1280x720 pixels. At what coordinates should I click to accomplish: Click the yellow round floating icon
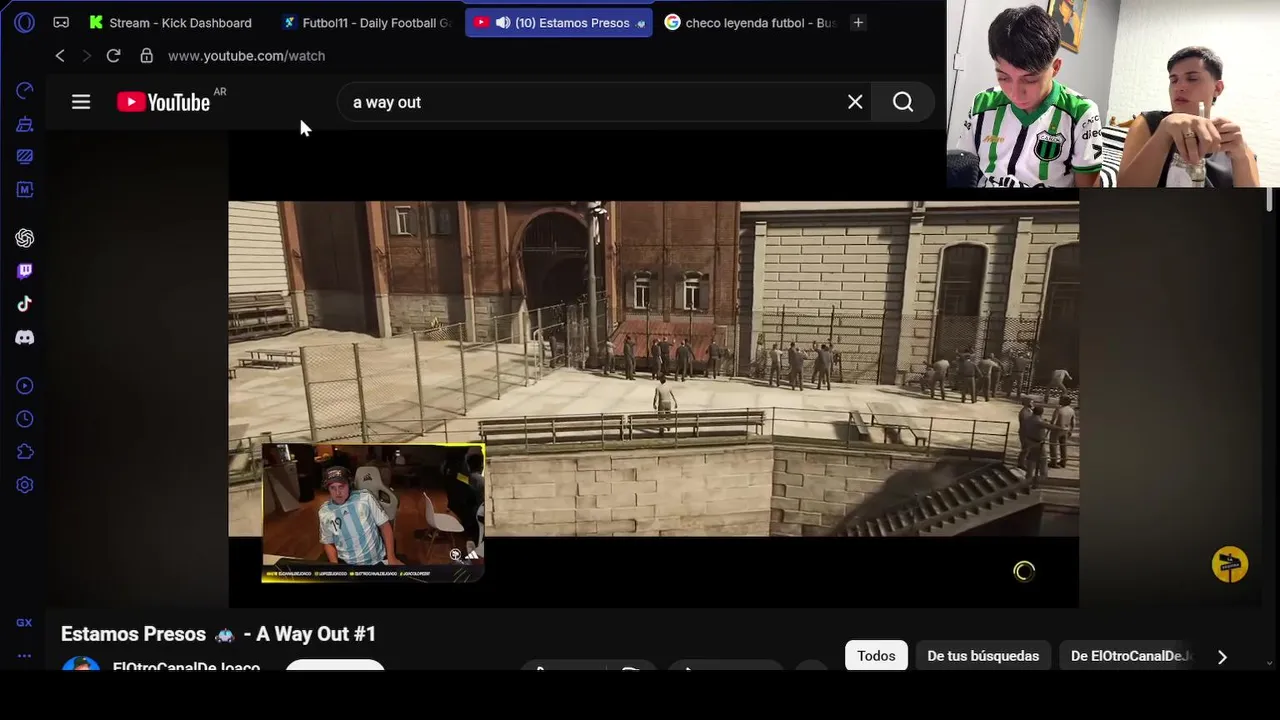1230,564
